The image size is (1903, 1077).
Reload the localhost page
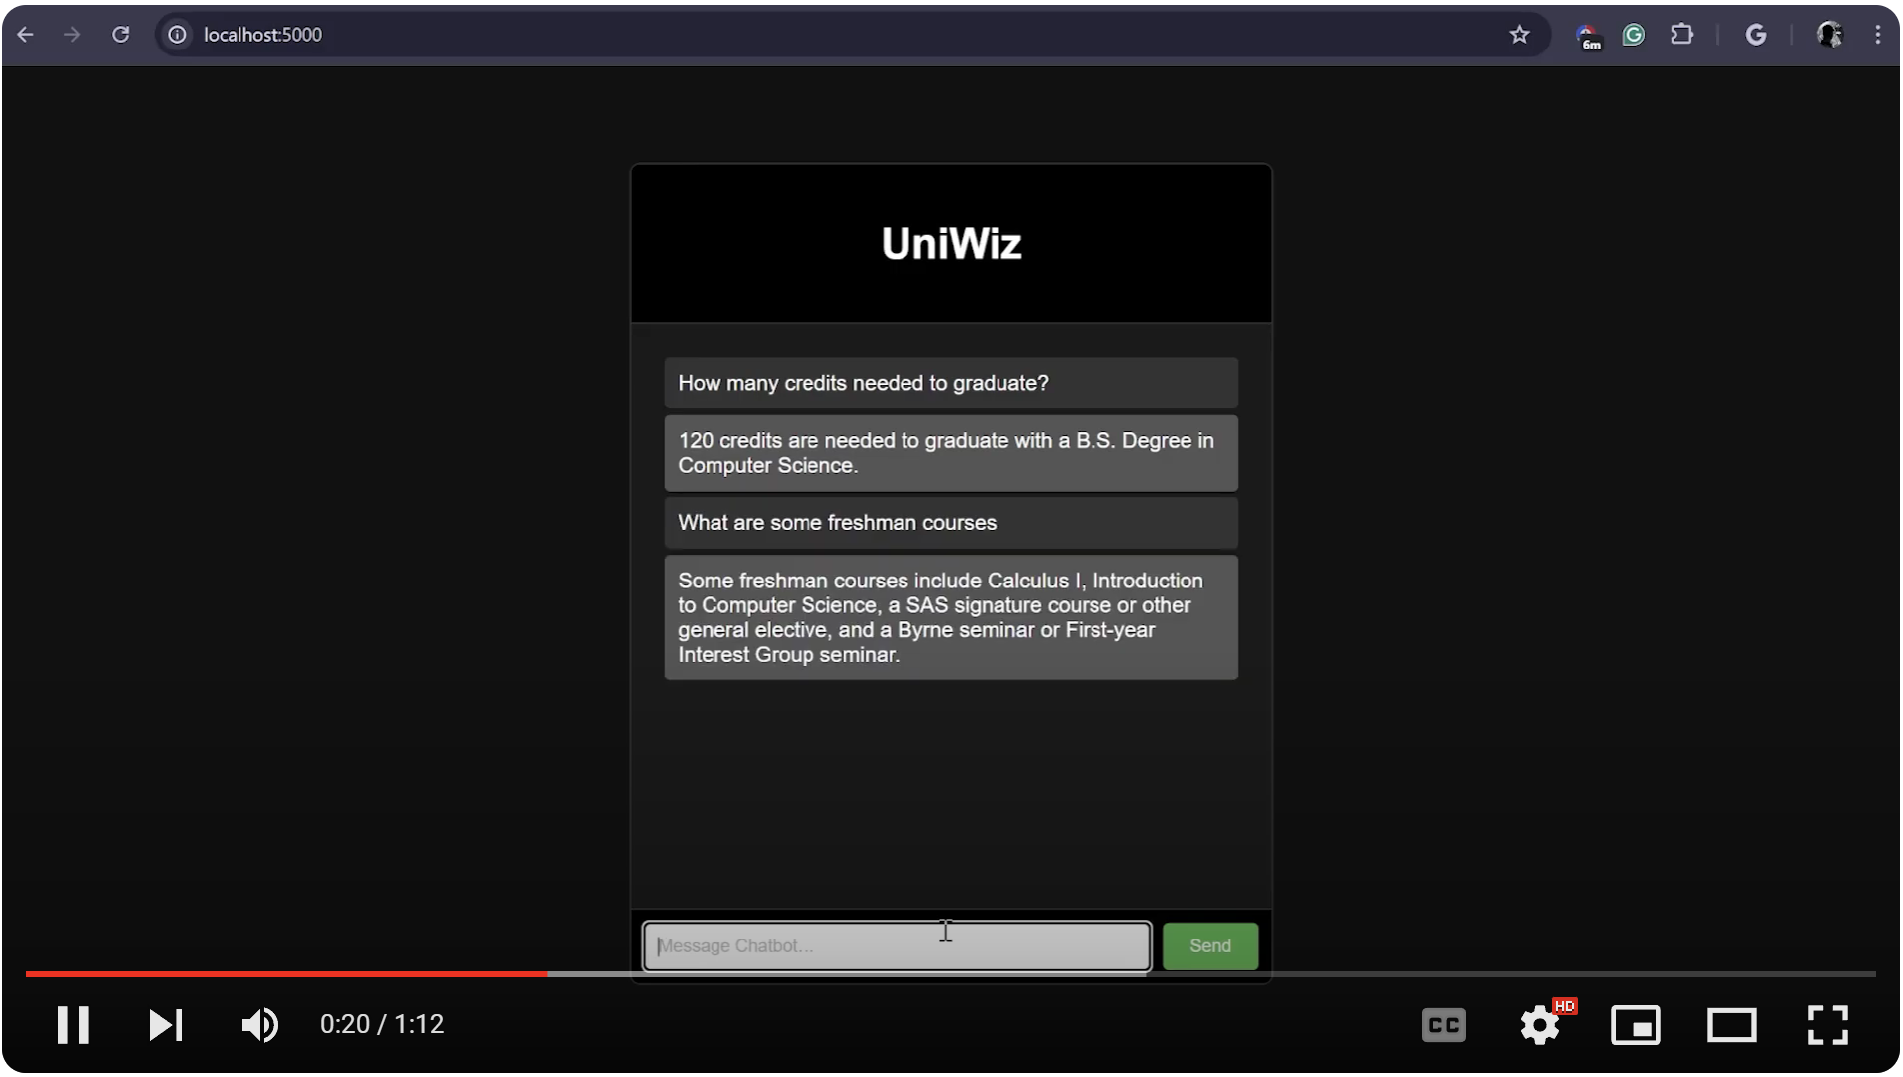pos(120,35)
